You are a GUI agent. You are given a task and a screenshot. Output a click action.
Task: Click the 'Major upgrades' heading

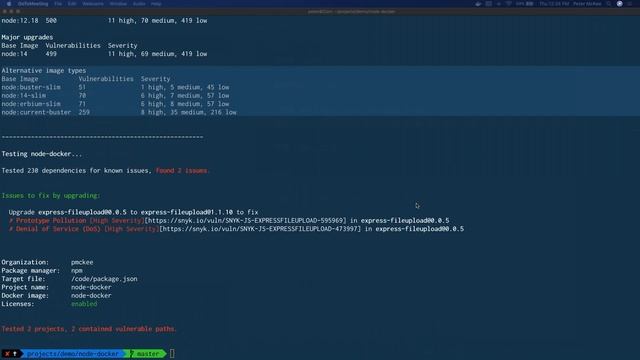point(27,37)
